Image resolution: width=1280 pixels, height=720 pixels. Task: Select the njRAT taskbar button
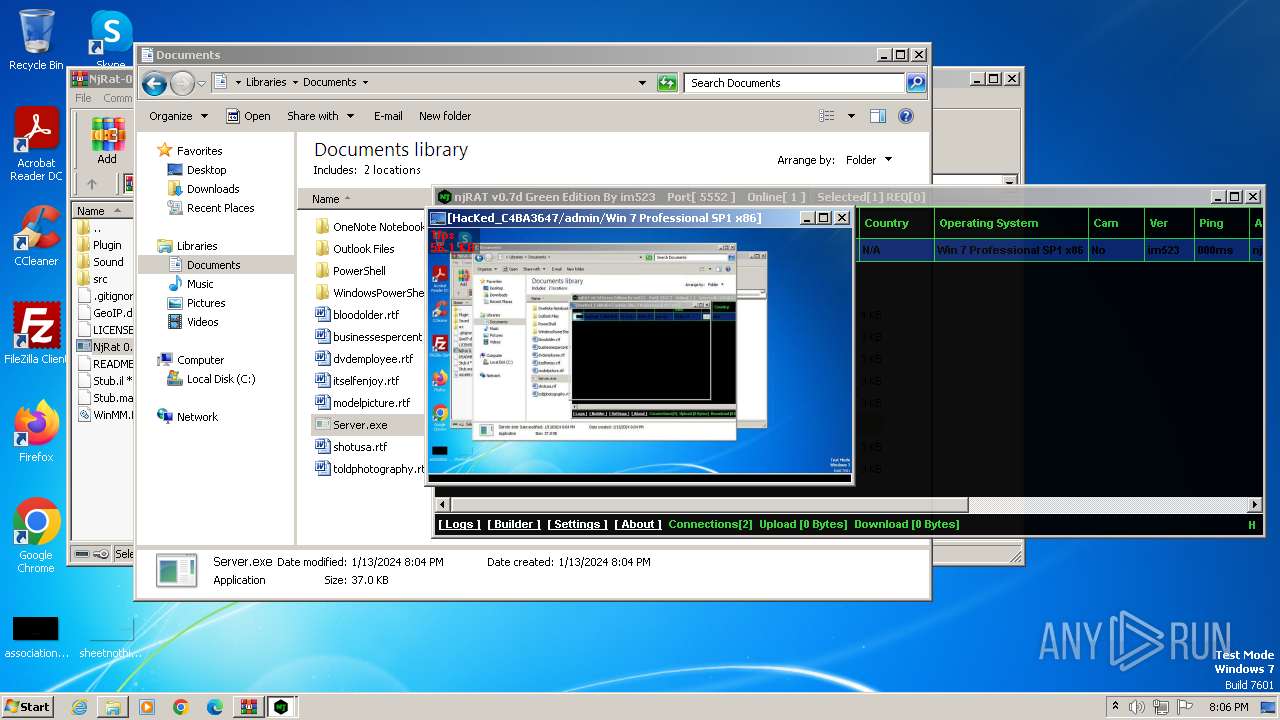tap(282, 707)
